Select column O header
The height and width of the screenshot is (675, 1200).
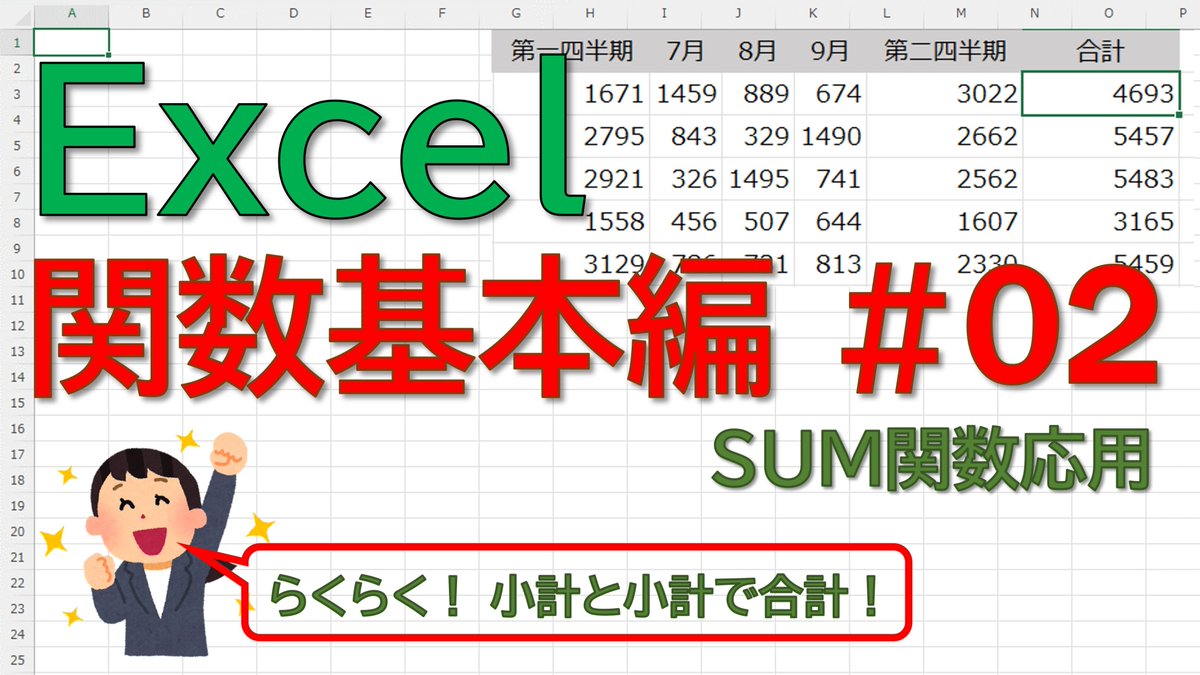1108,14
